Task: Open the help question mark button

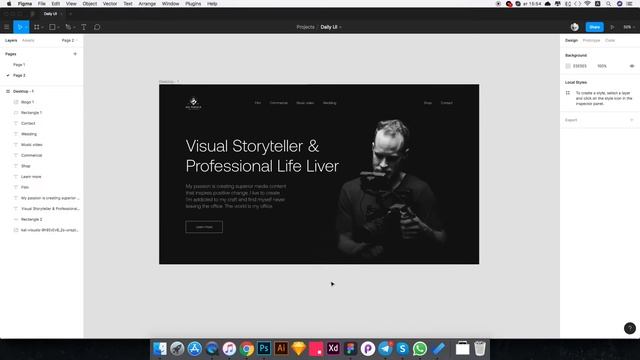Action: 630,328
